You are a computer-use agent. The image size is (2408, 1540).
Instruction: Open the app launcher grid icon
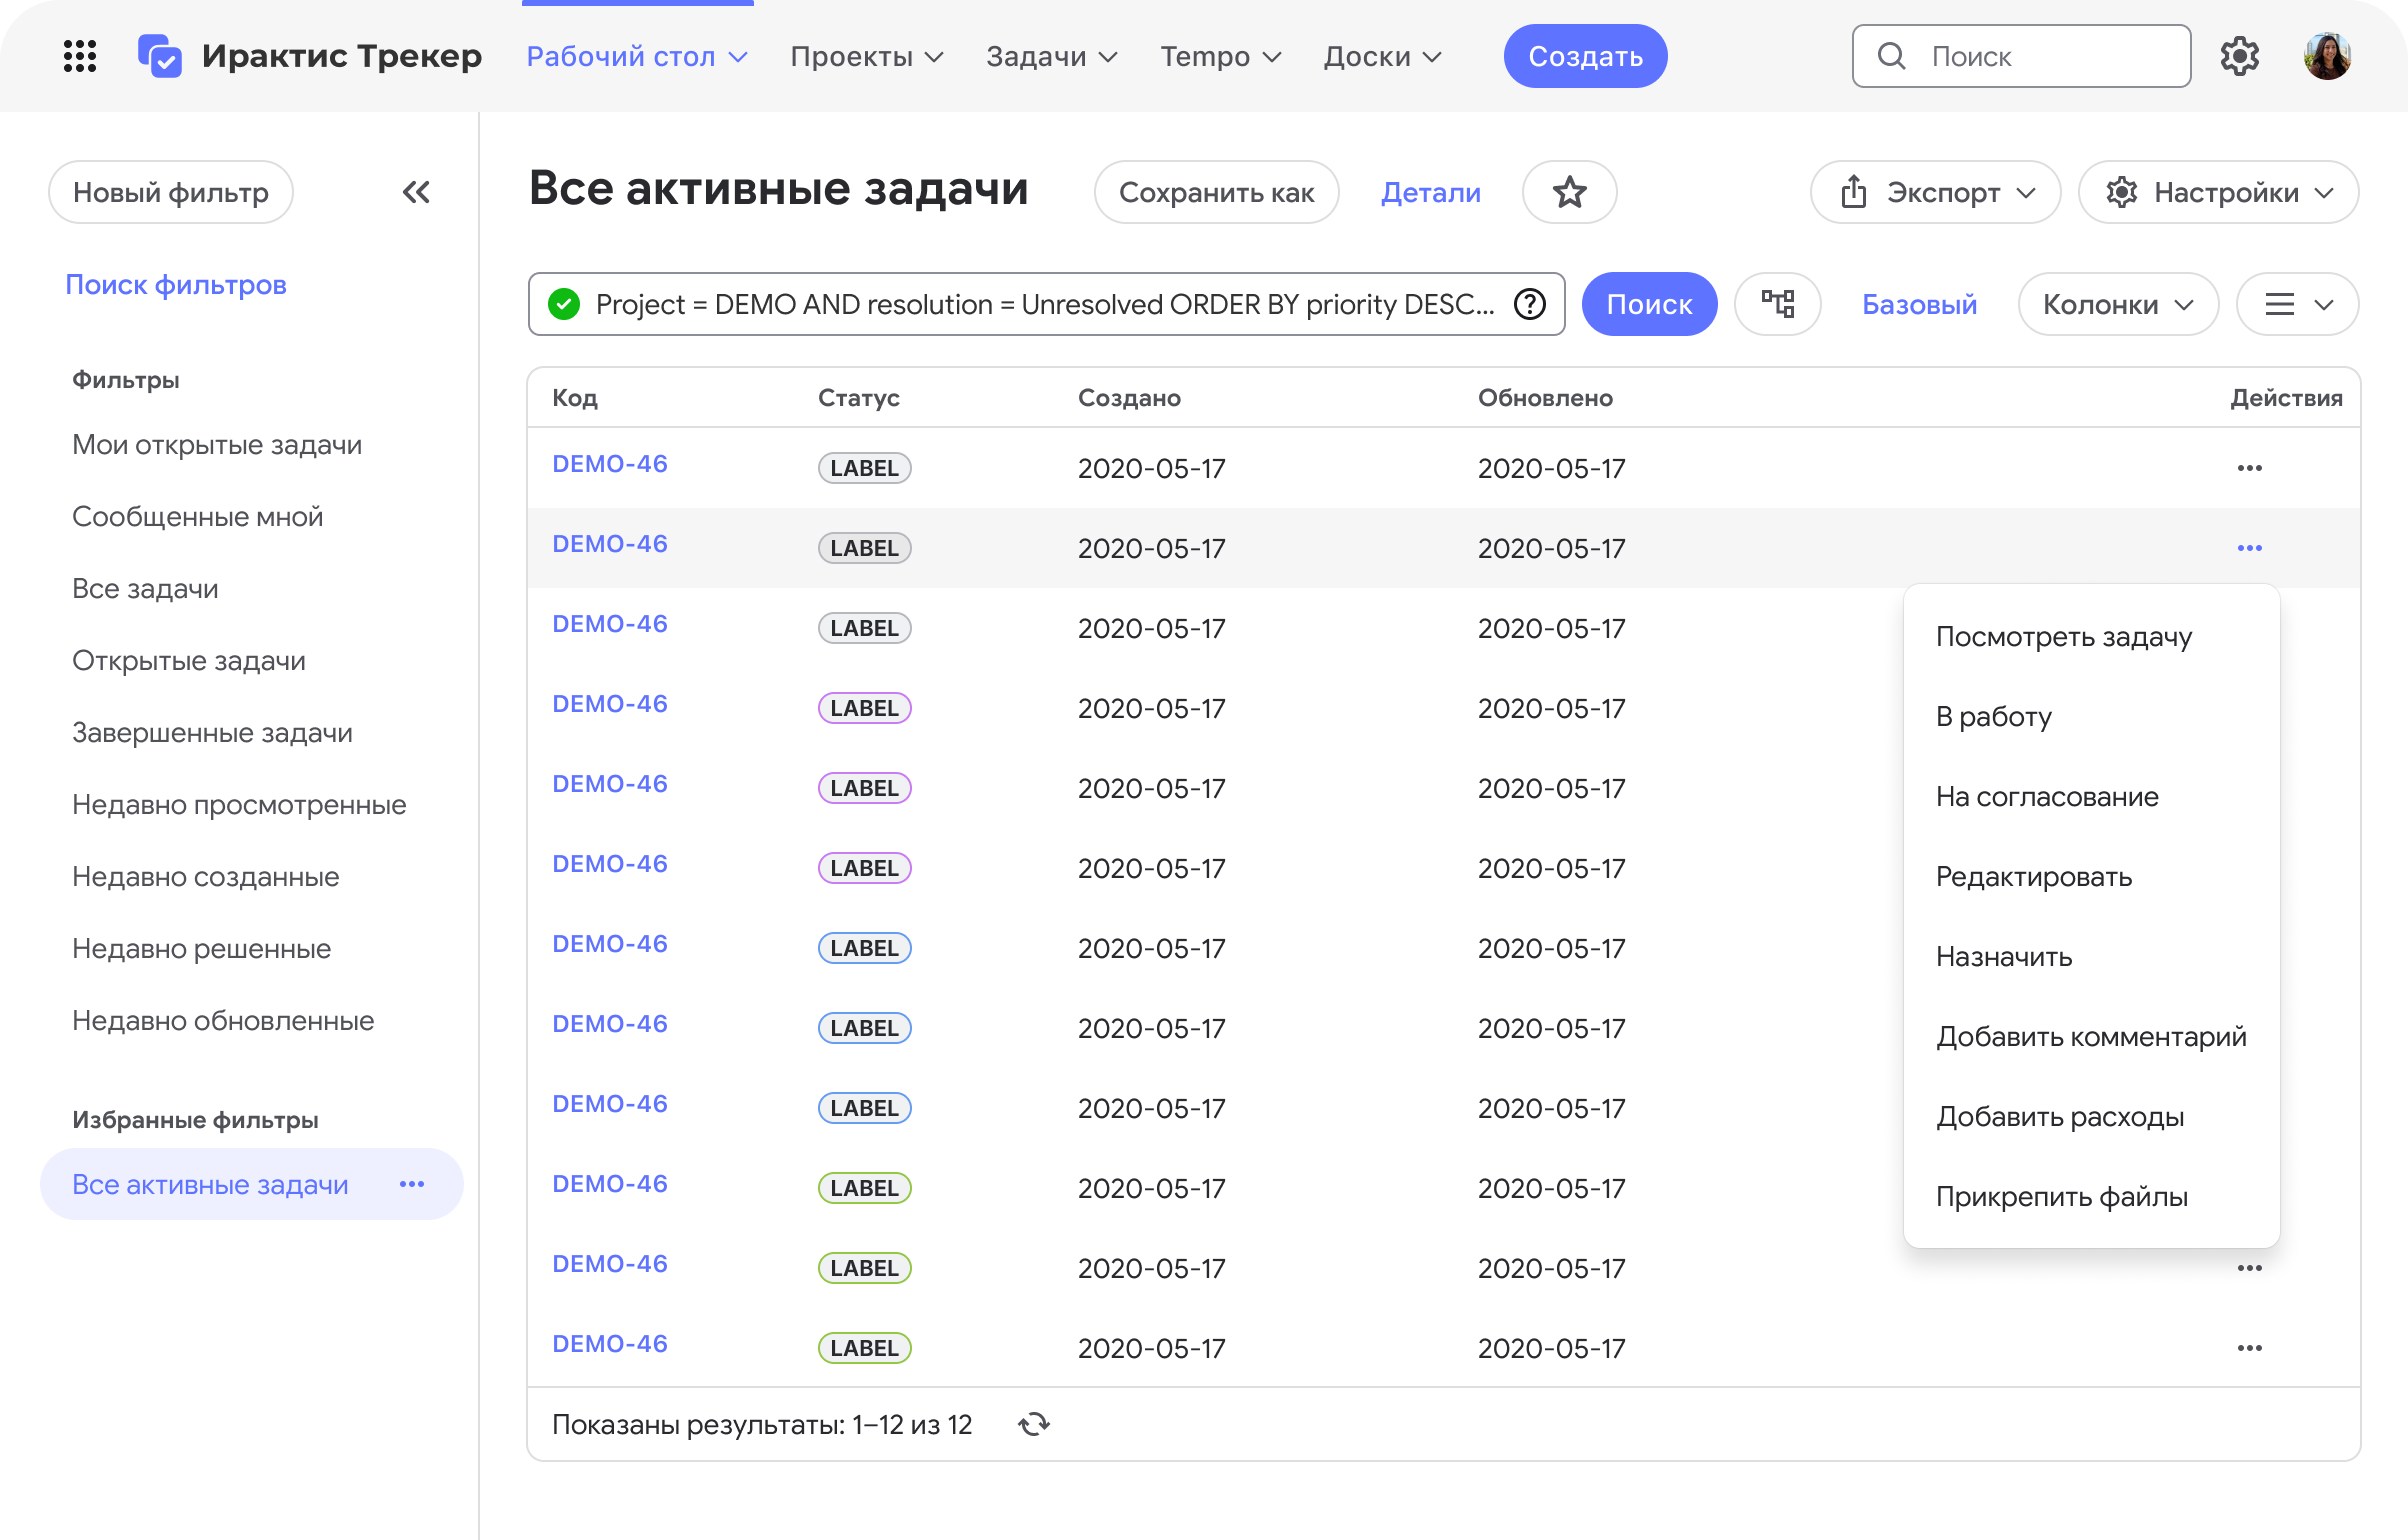coord(80,56)
